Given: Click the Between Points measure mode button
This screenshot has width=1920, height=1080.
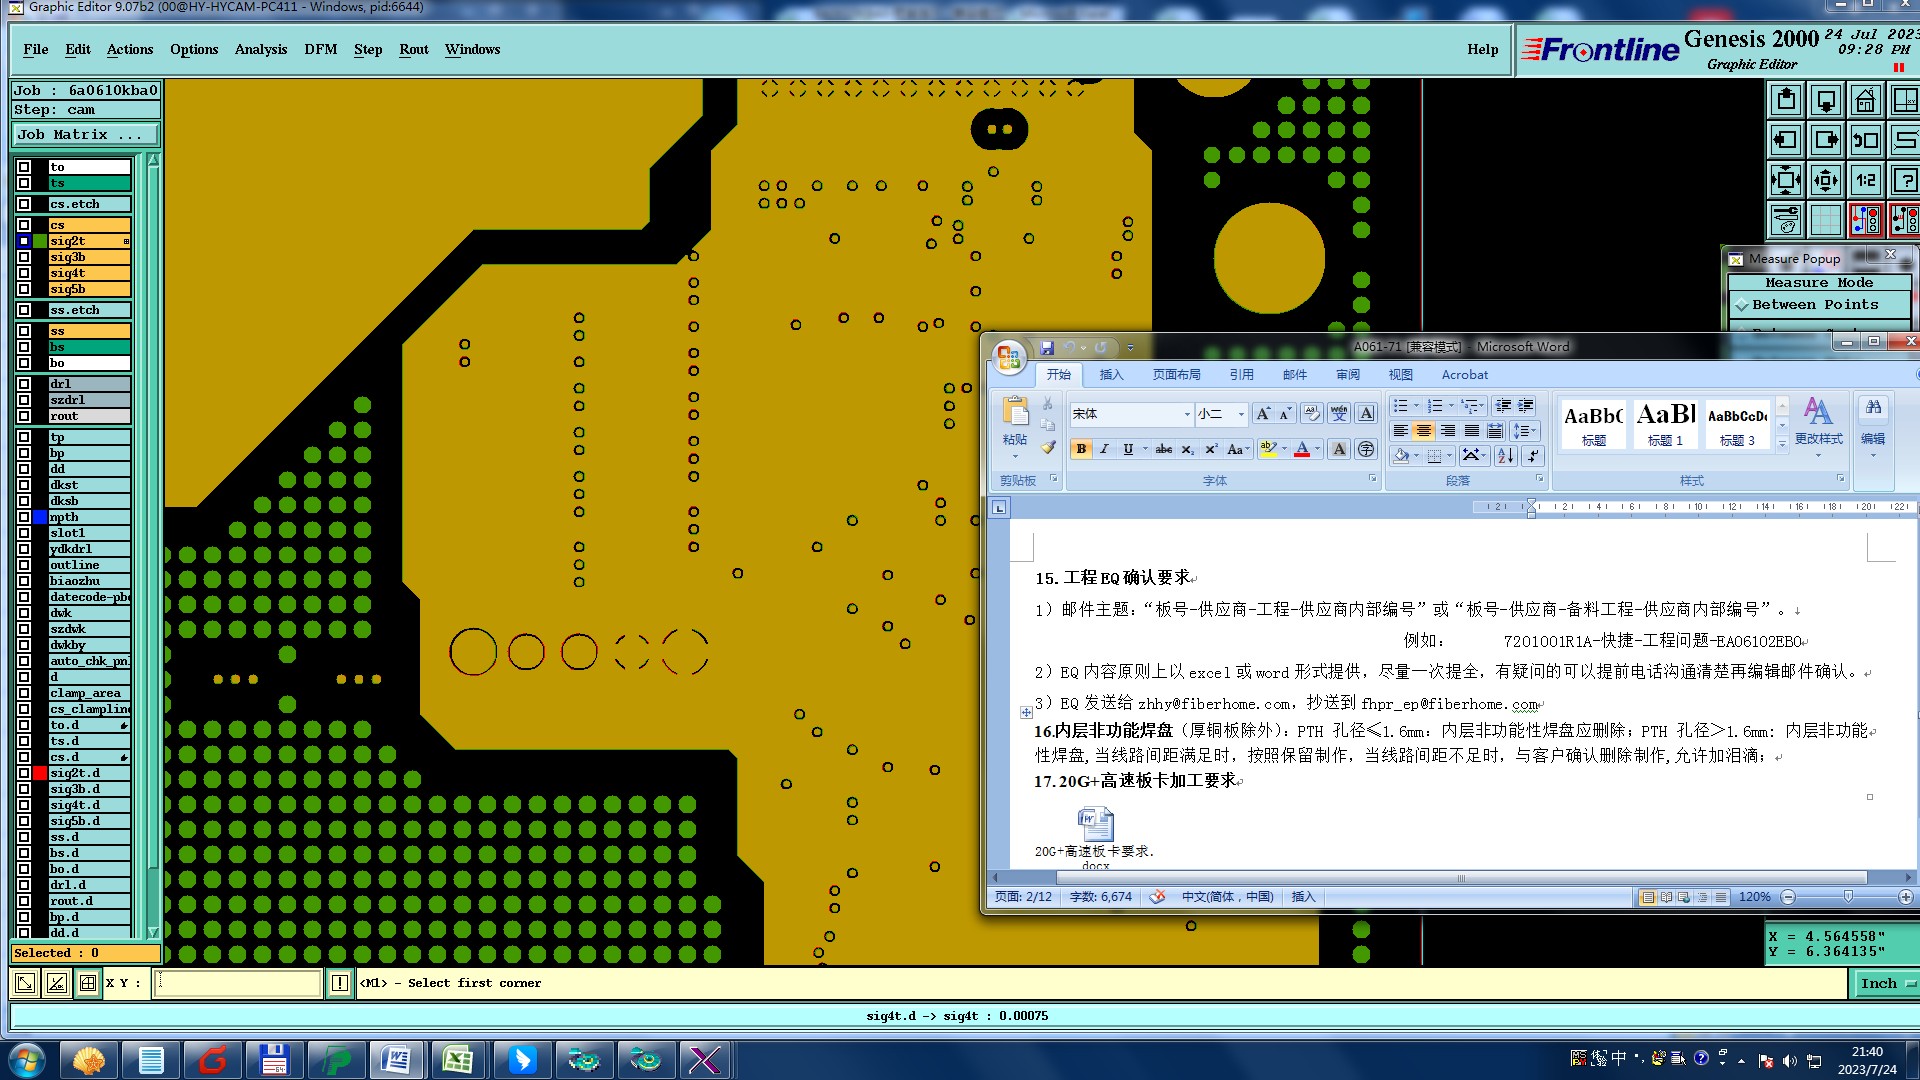Looking at the screenshot, I should (x=1814, y=305).
